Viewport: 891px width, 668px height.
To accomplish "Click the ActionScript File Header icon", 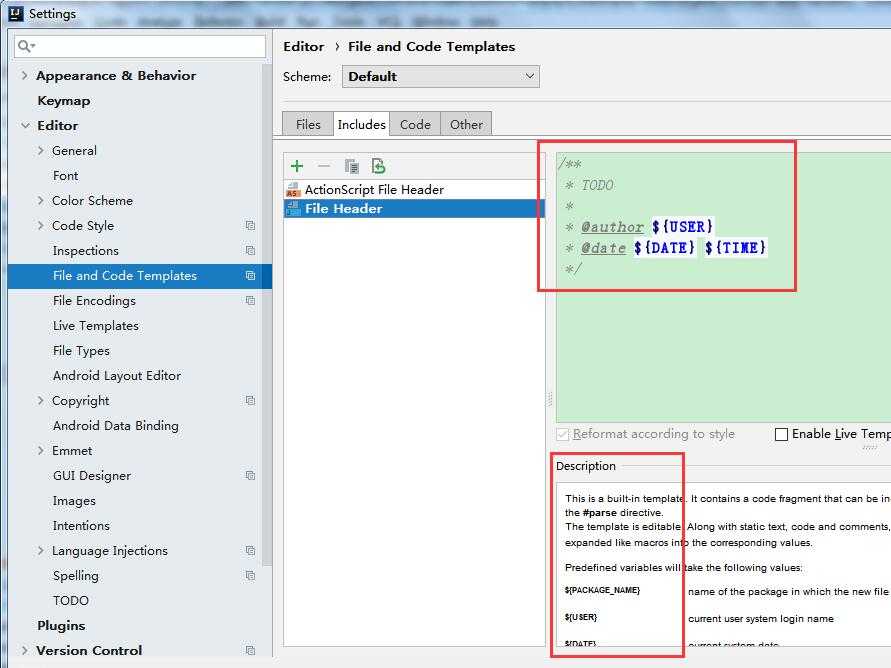I will 293,190.
